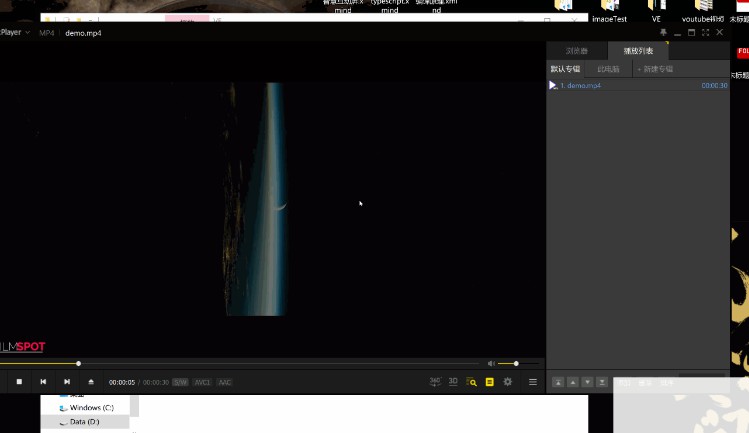Open the gear settings control panel

pos(508,381)
